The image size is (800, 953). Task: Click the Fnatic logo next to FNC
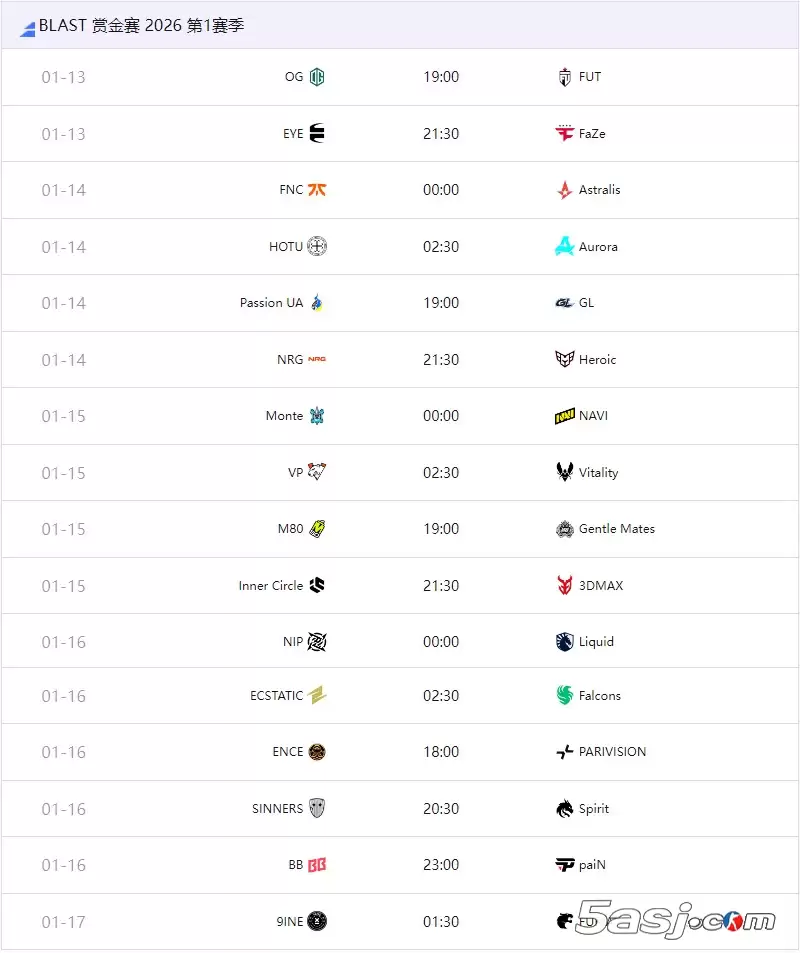tap(317, 190)
